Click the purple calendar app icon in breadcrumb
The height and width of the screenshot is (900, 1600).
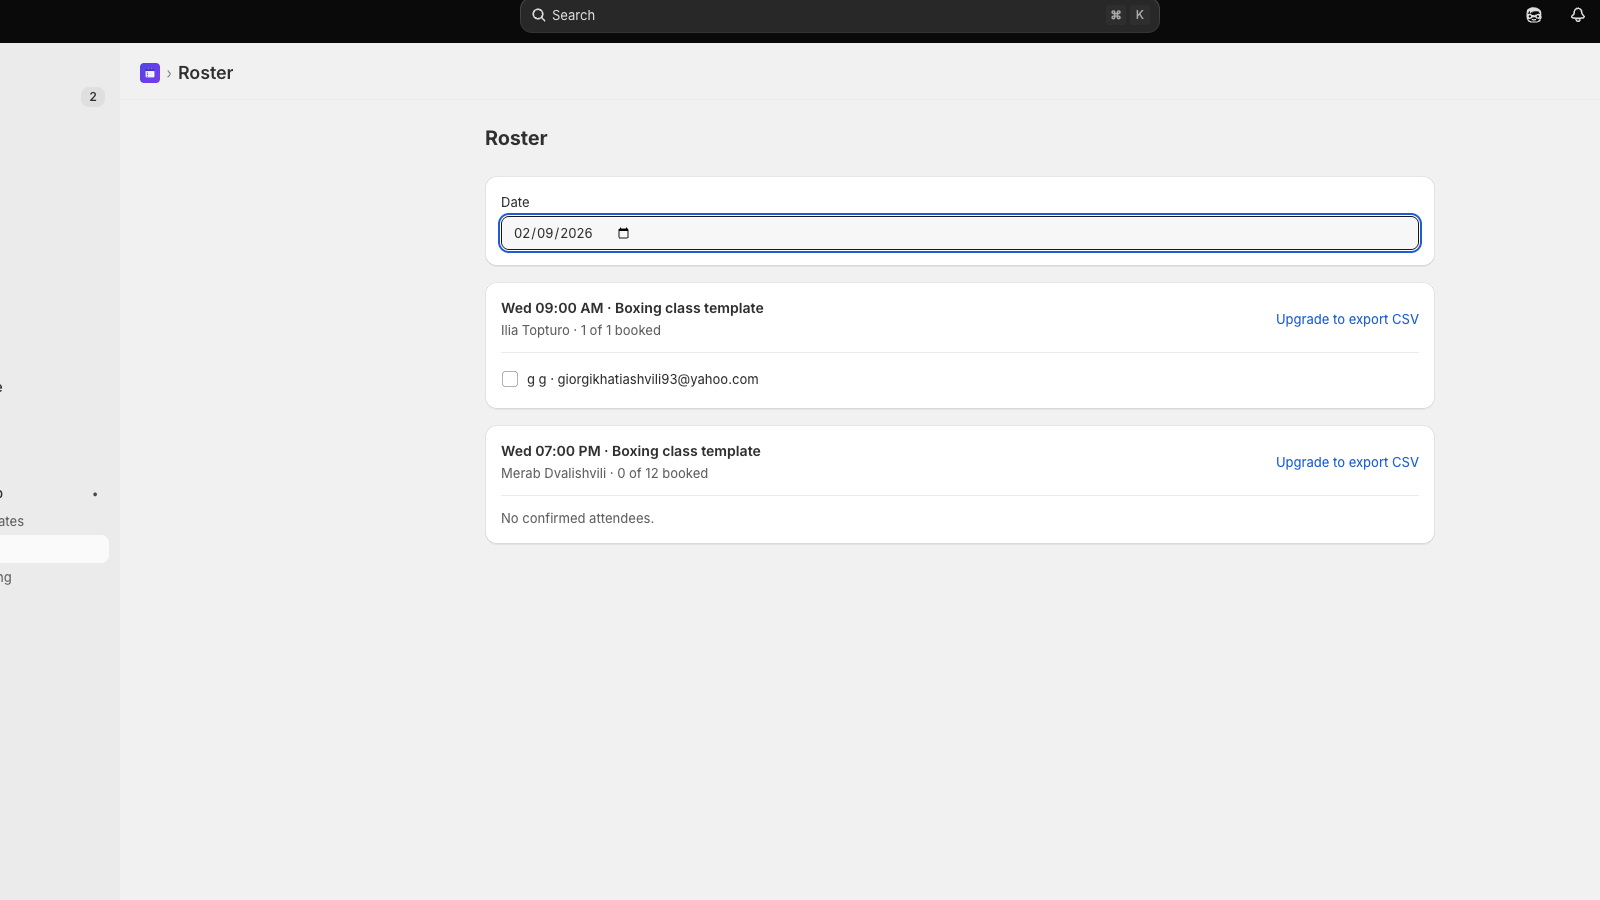150,73
